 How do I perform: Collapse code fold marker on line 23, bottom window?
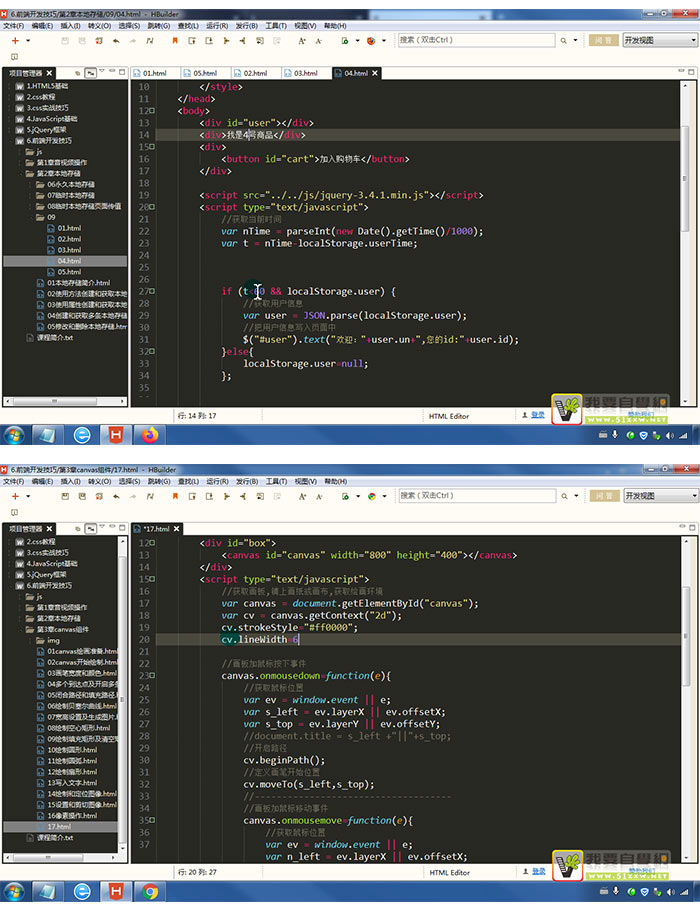click(x=152, y=675)
